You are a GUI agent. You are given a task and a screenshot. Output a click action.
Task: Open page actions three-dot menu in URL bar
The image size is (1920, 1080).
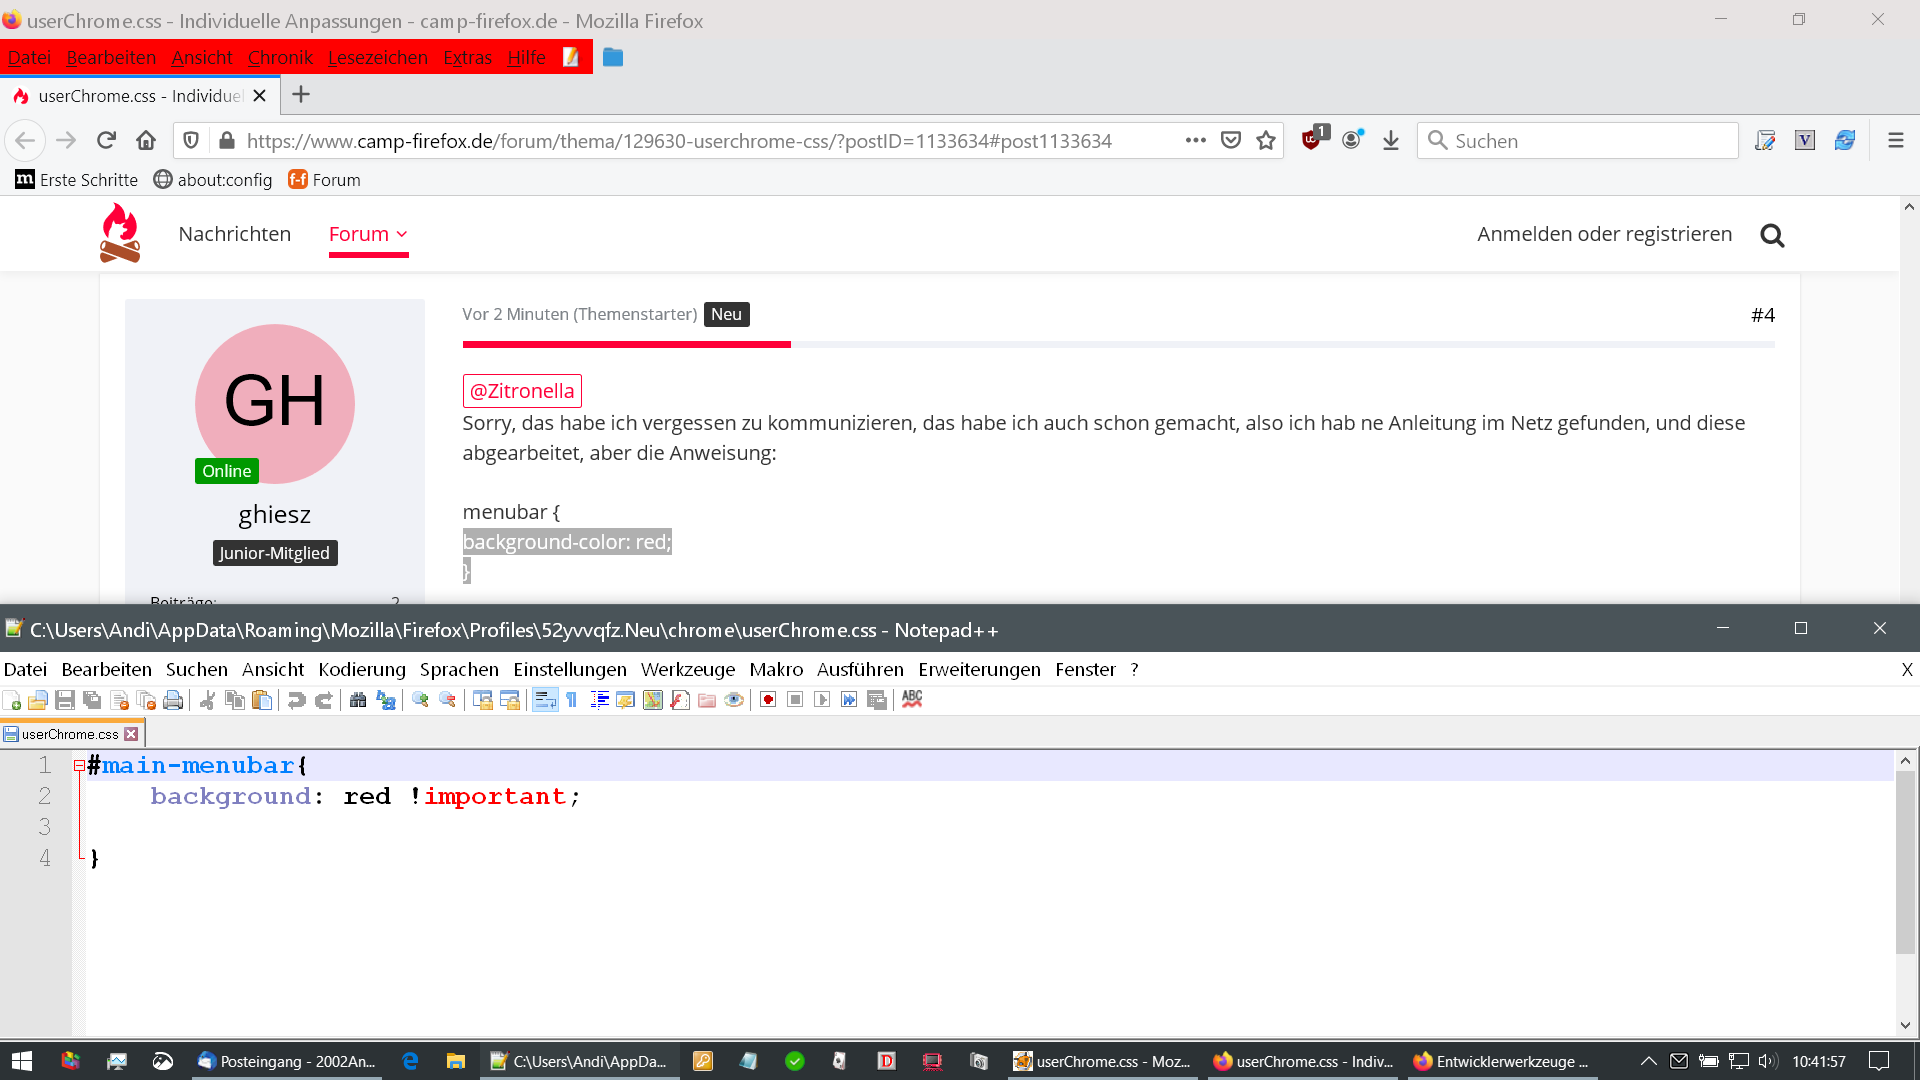pyautogui.click(x=1195, y=141)
